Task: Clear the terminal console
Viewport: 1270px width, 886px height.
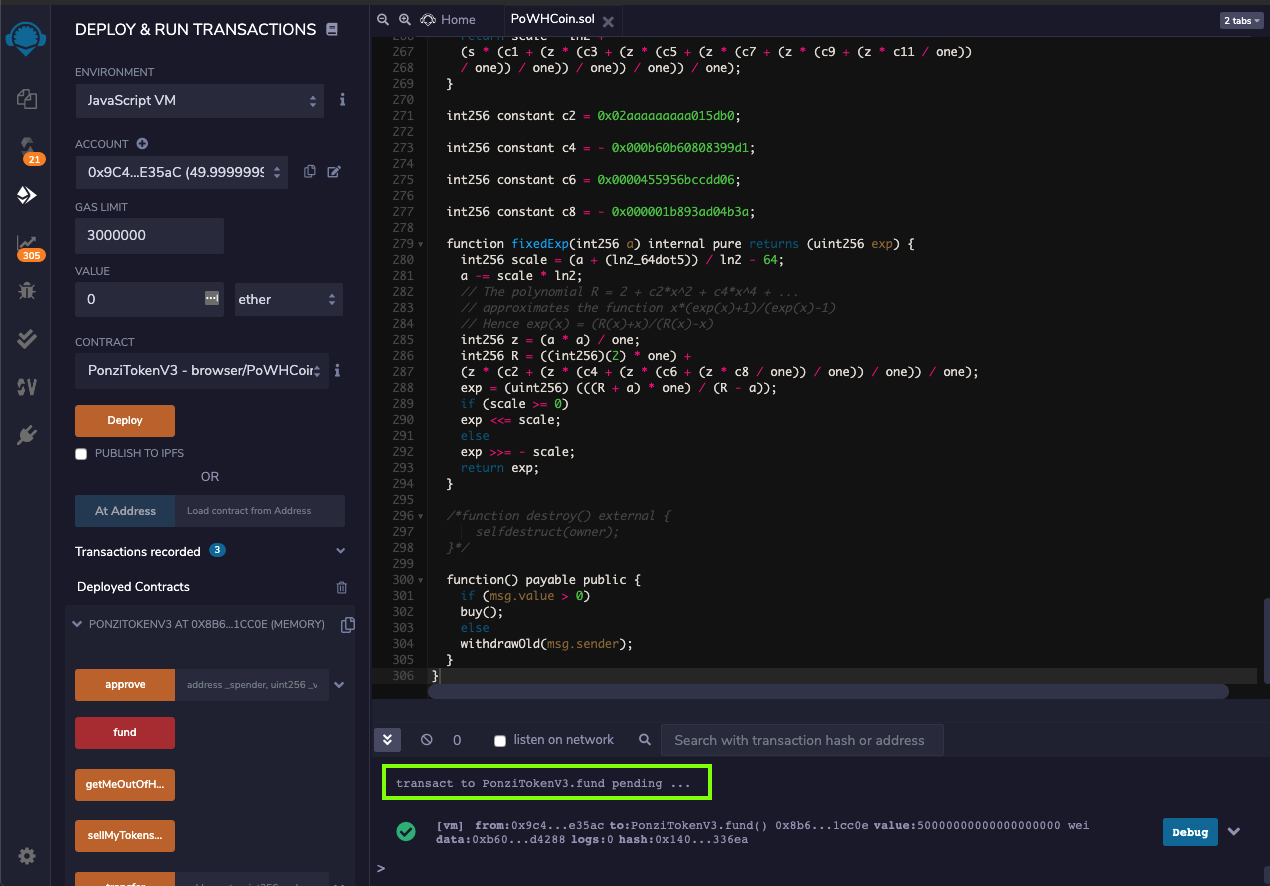Action: [x=427, y=740]
